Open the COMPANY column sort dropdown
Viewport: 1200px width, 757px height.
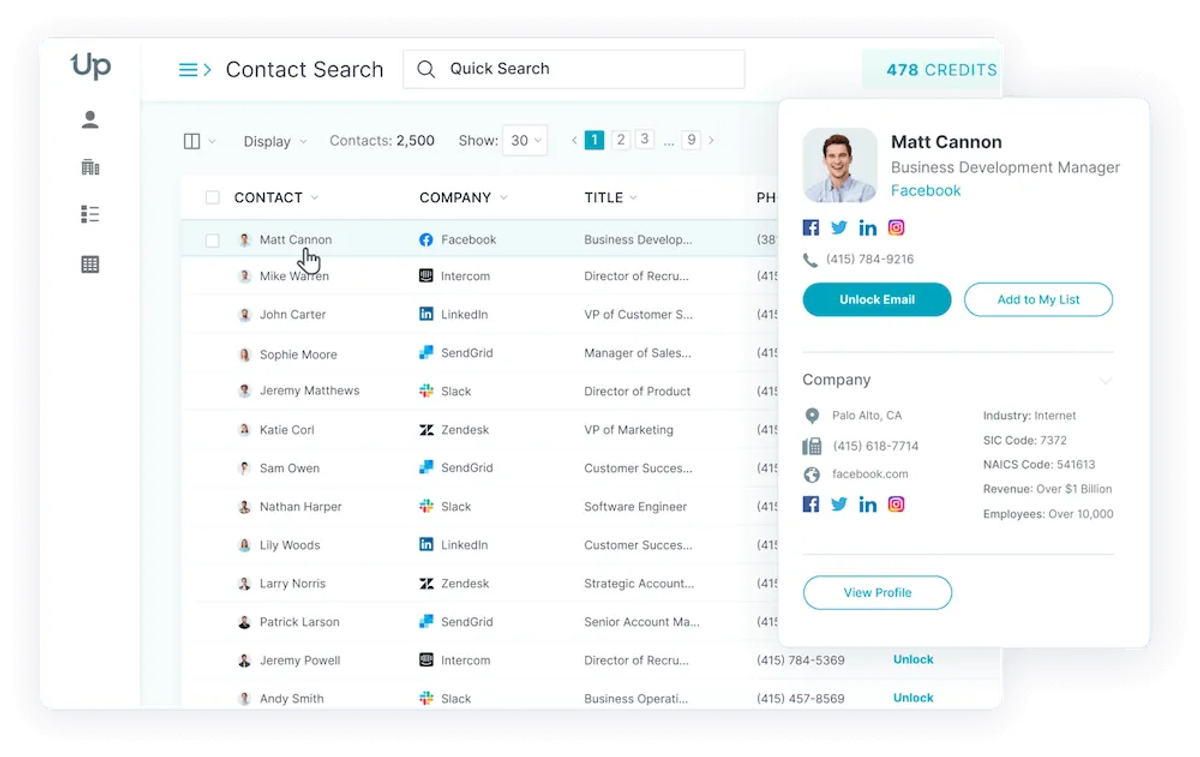(x=503, y=198)
